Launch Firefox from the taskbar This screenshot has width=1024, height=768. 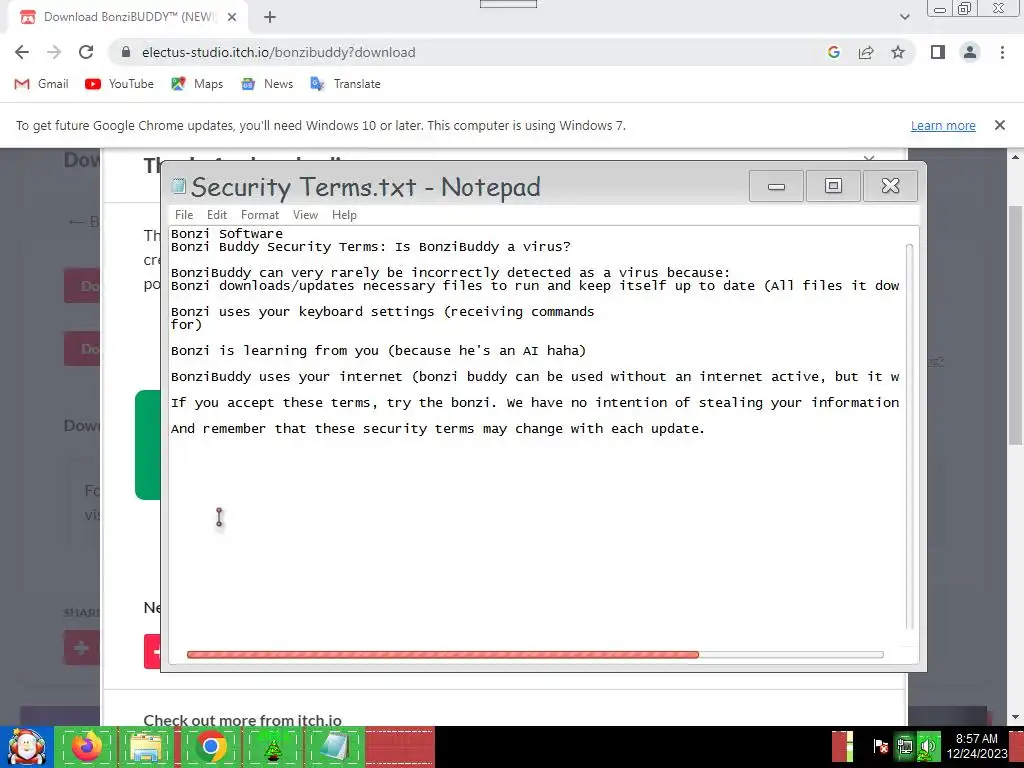tap(86, 747)
